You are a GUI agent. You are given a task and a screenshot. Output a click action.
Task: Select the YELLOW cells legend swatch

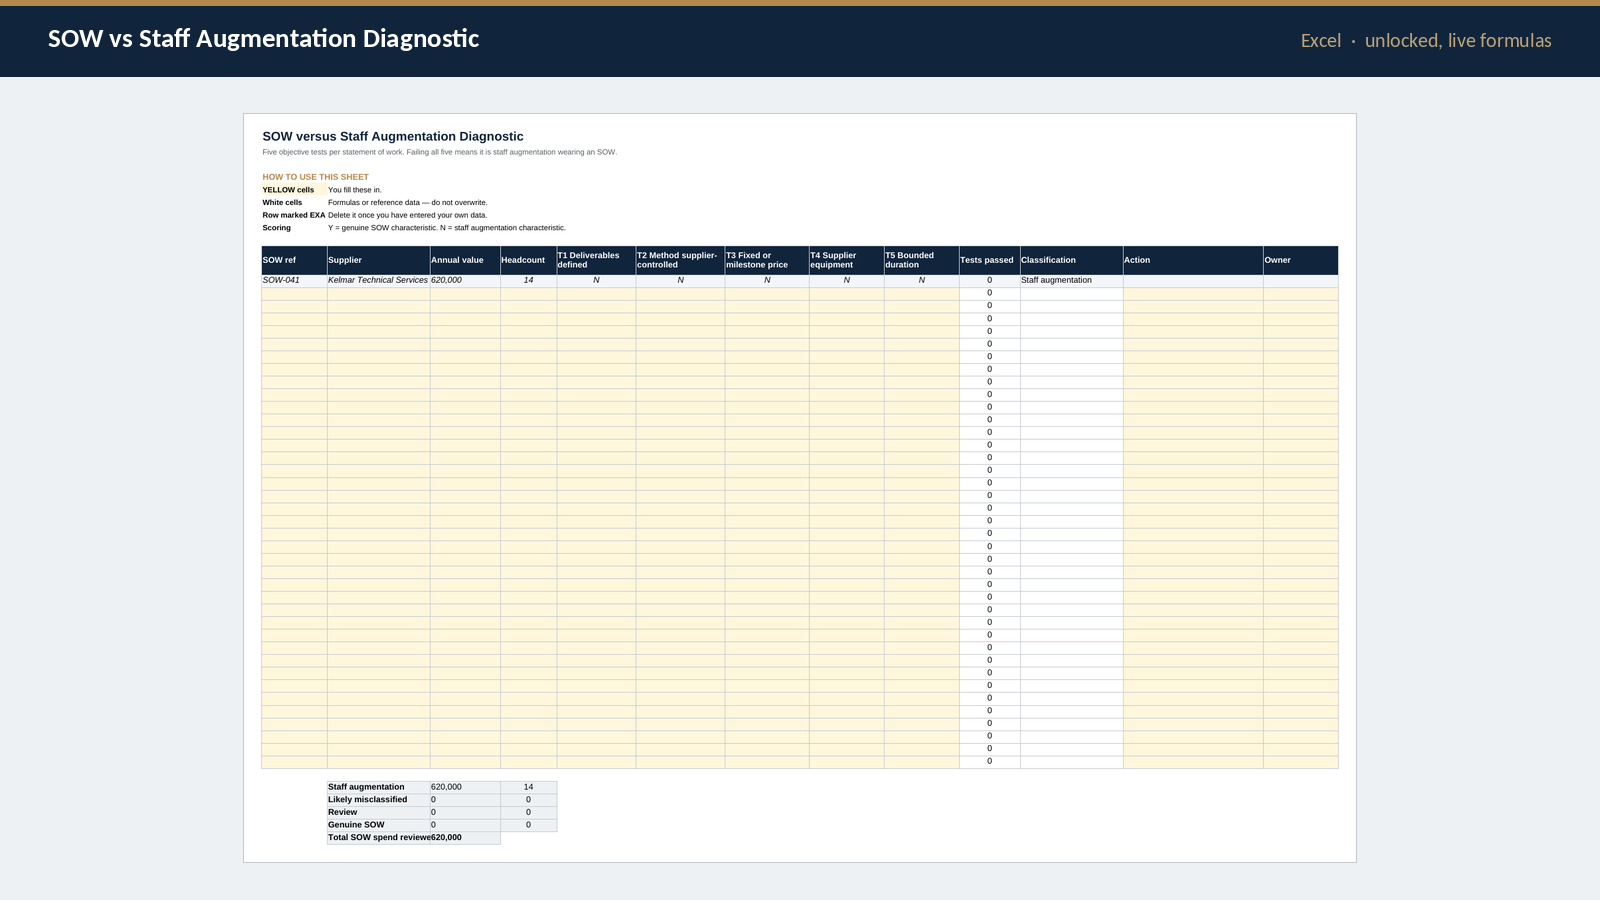[x=294, y=190]
